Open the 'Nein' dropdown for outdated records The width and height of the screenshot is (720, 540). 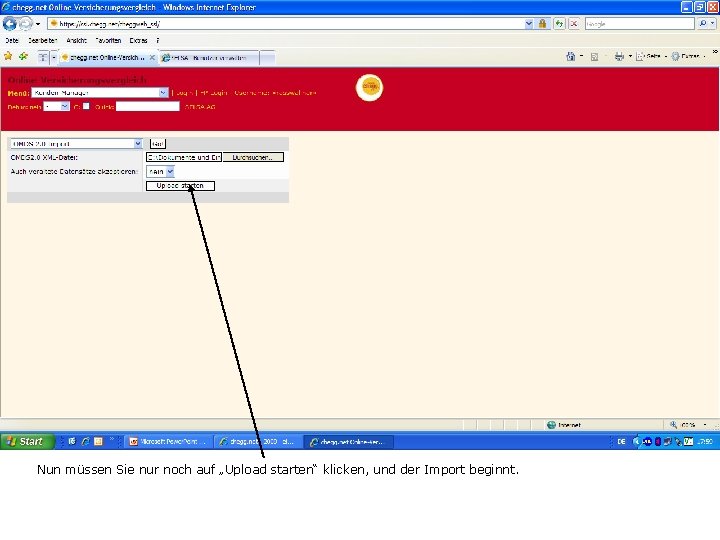(x=160, y=172)
